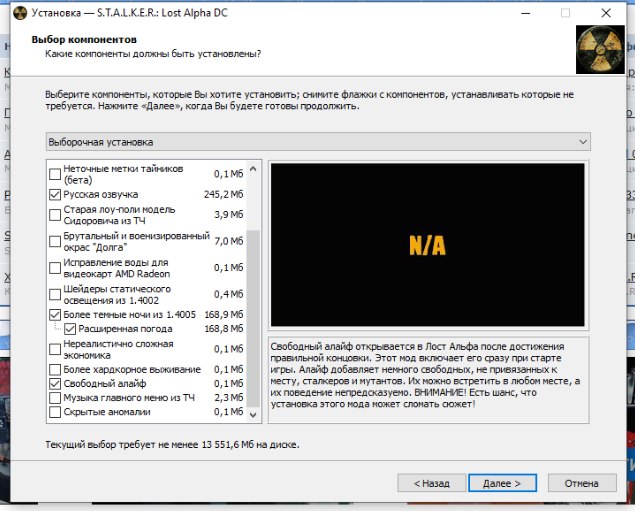Screen dimensions: 635x511
Task: Click the '2,3 Мб' size value
Action: pyautogui.click(x=229, y=398)
